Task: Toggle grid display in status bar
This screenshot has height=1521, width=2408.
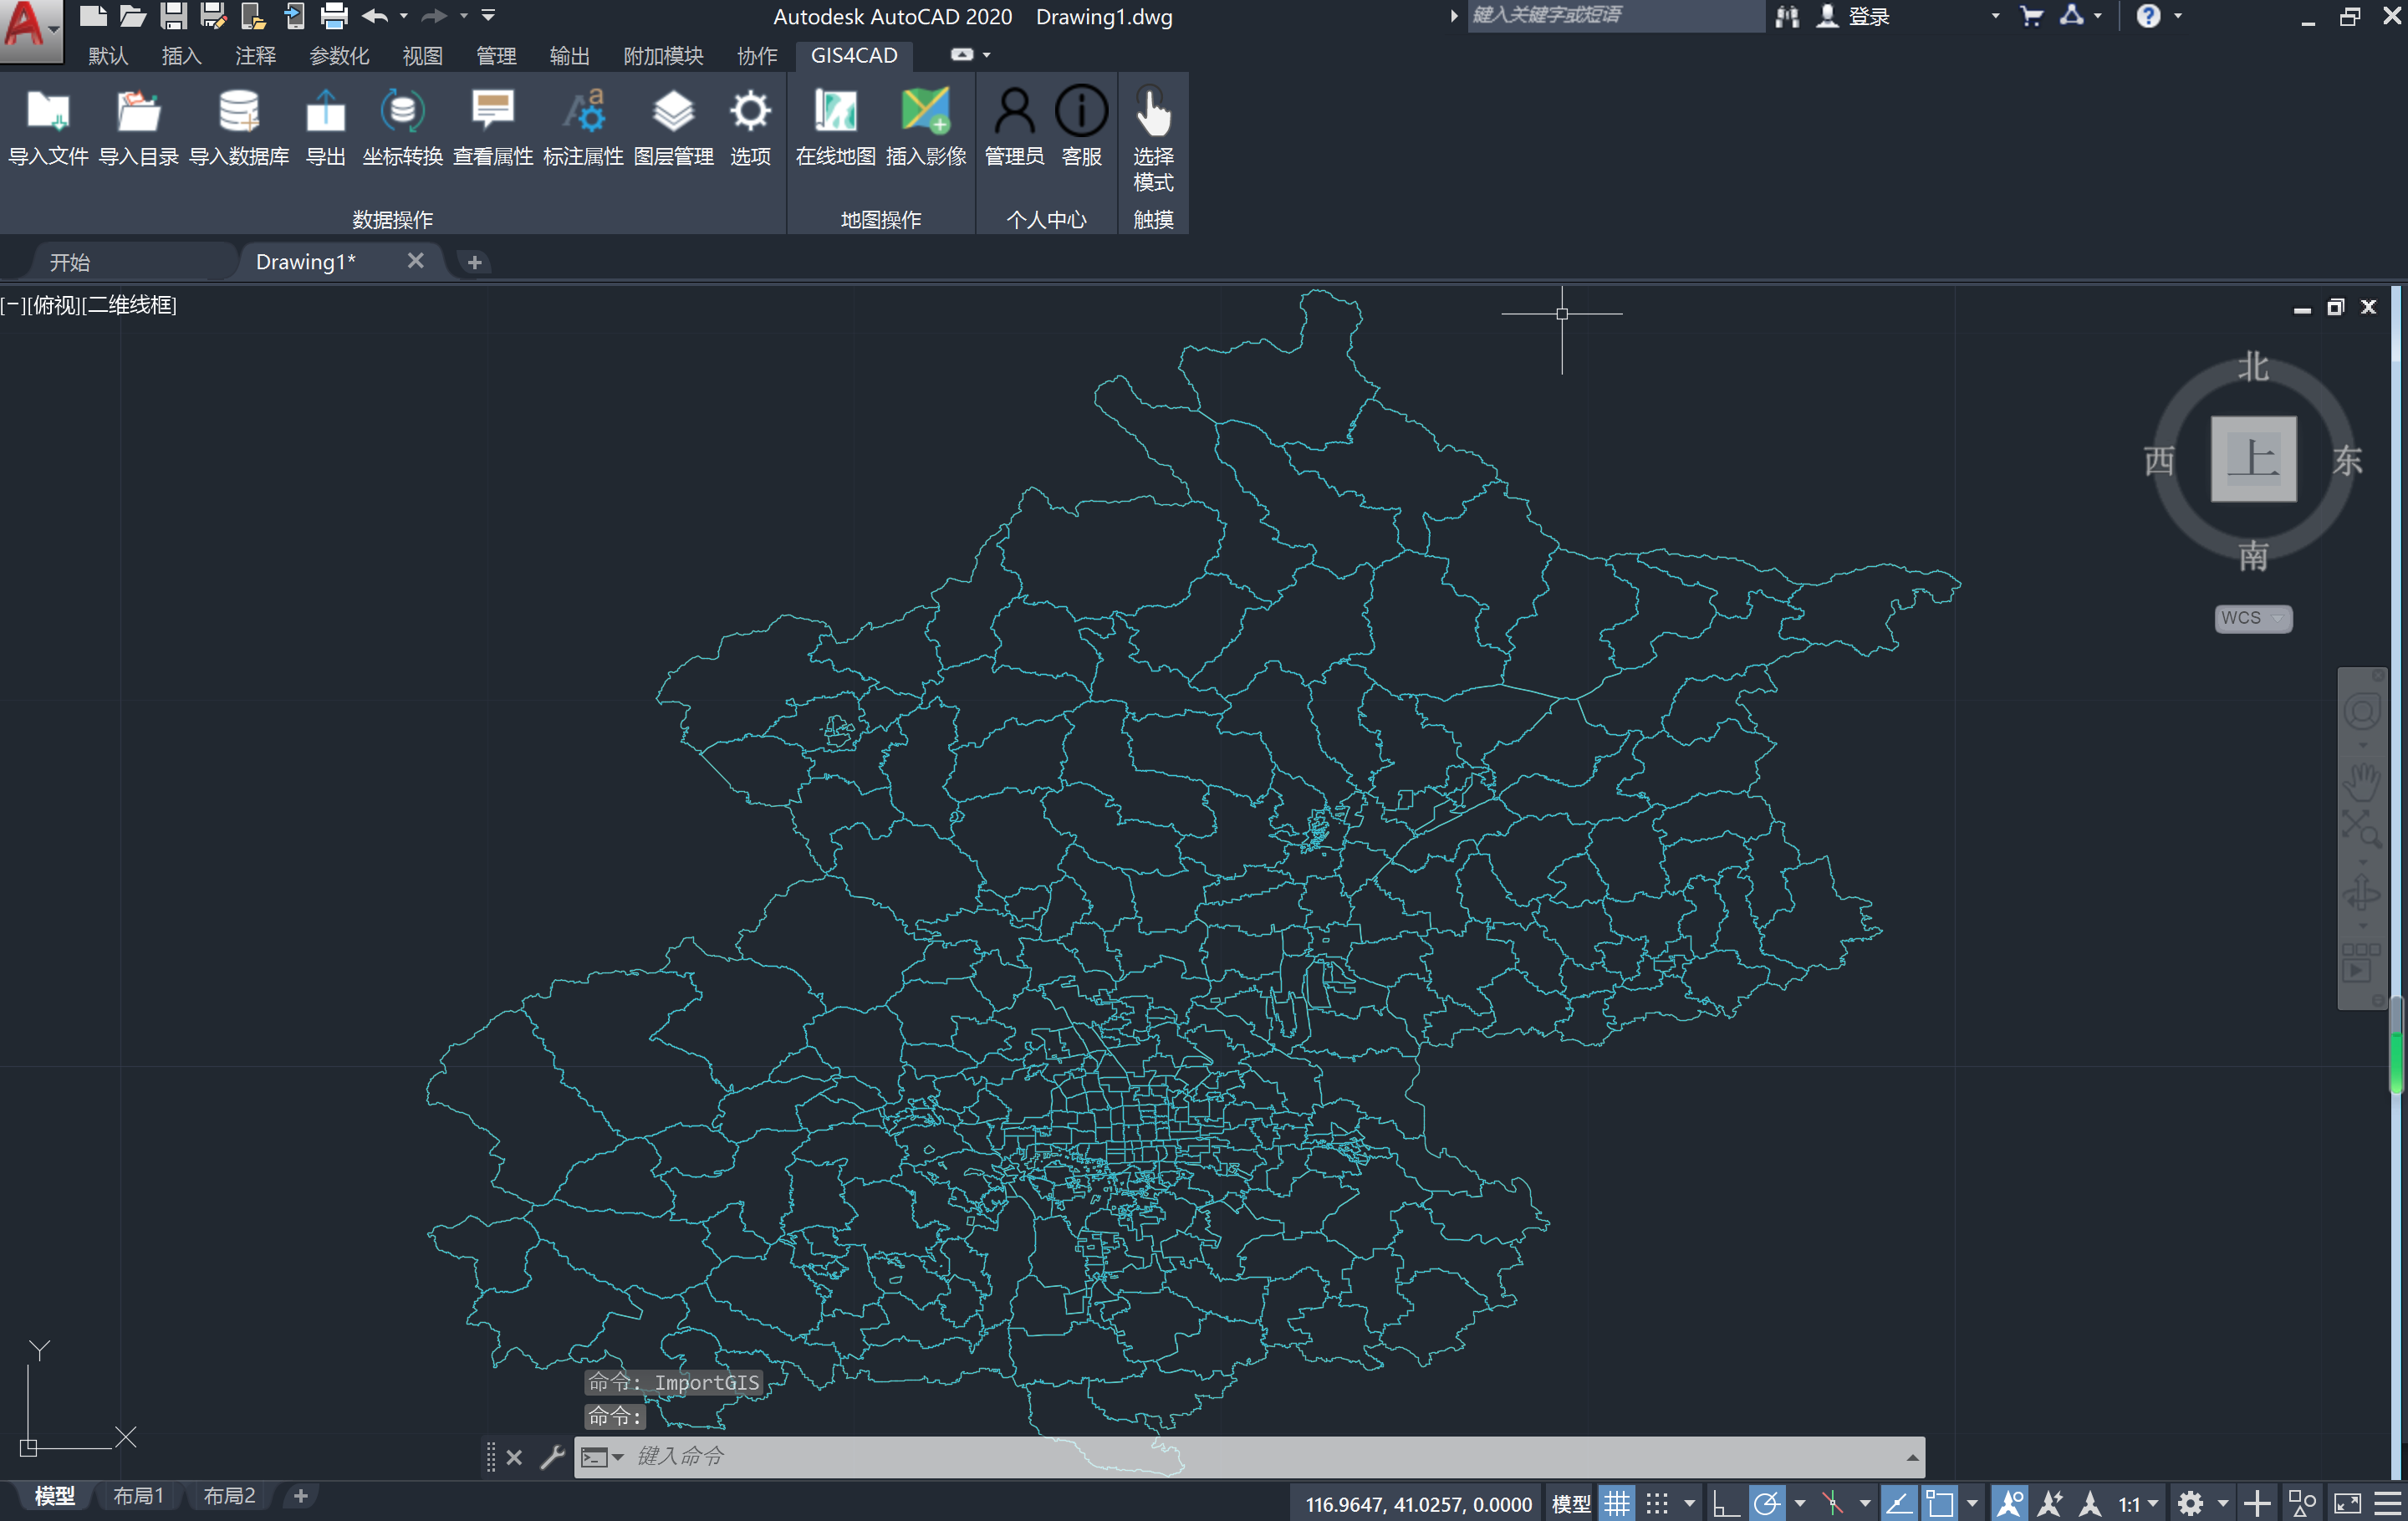Action: click(1616, 1503)
